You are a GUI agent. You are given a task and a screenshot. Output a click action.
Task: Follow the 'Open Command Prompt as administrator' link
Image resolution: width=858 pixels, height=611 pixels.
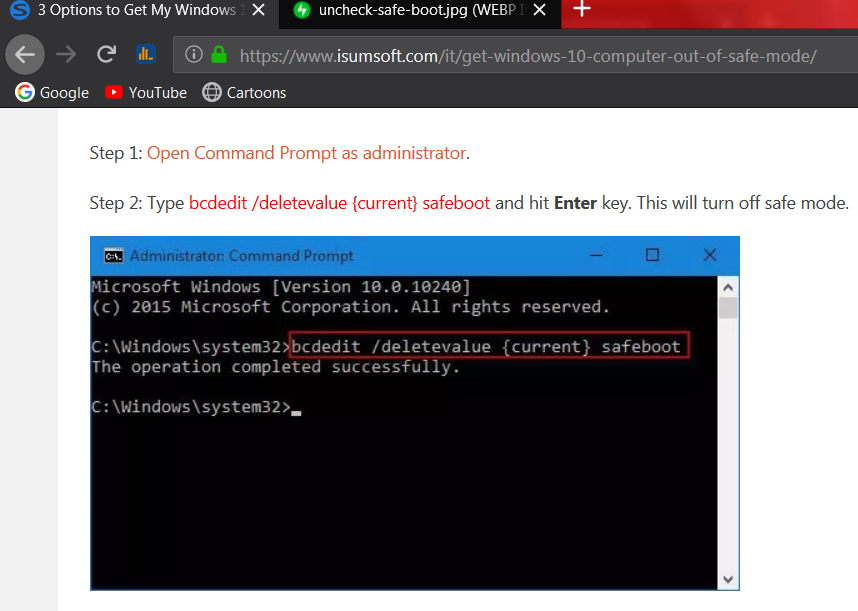tap(306, 153)
